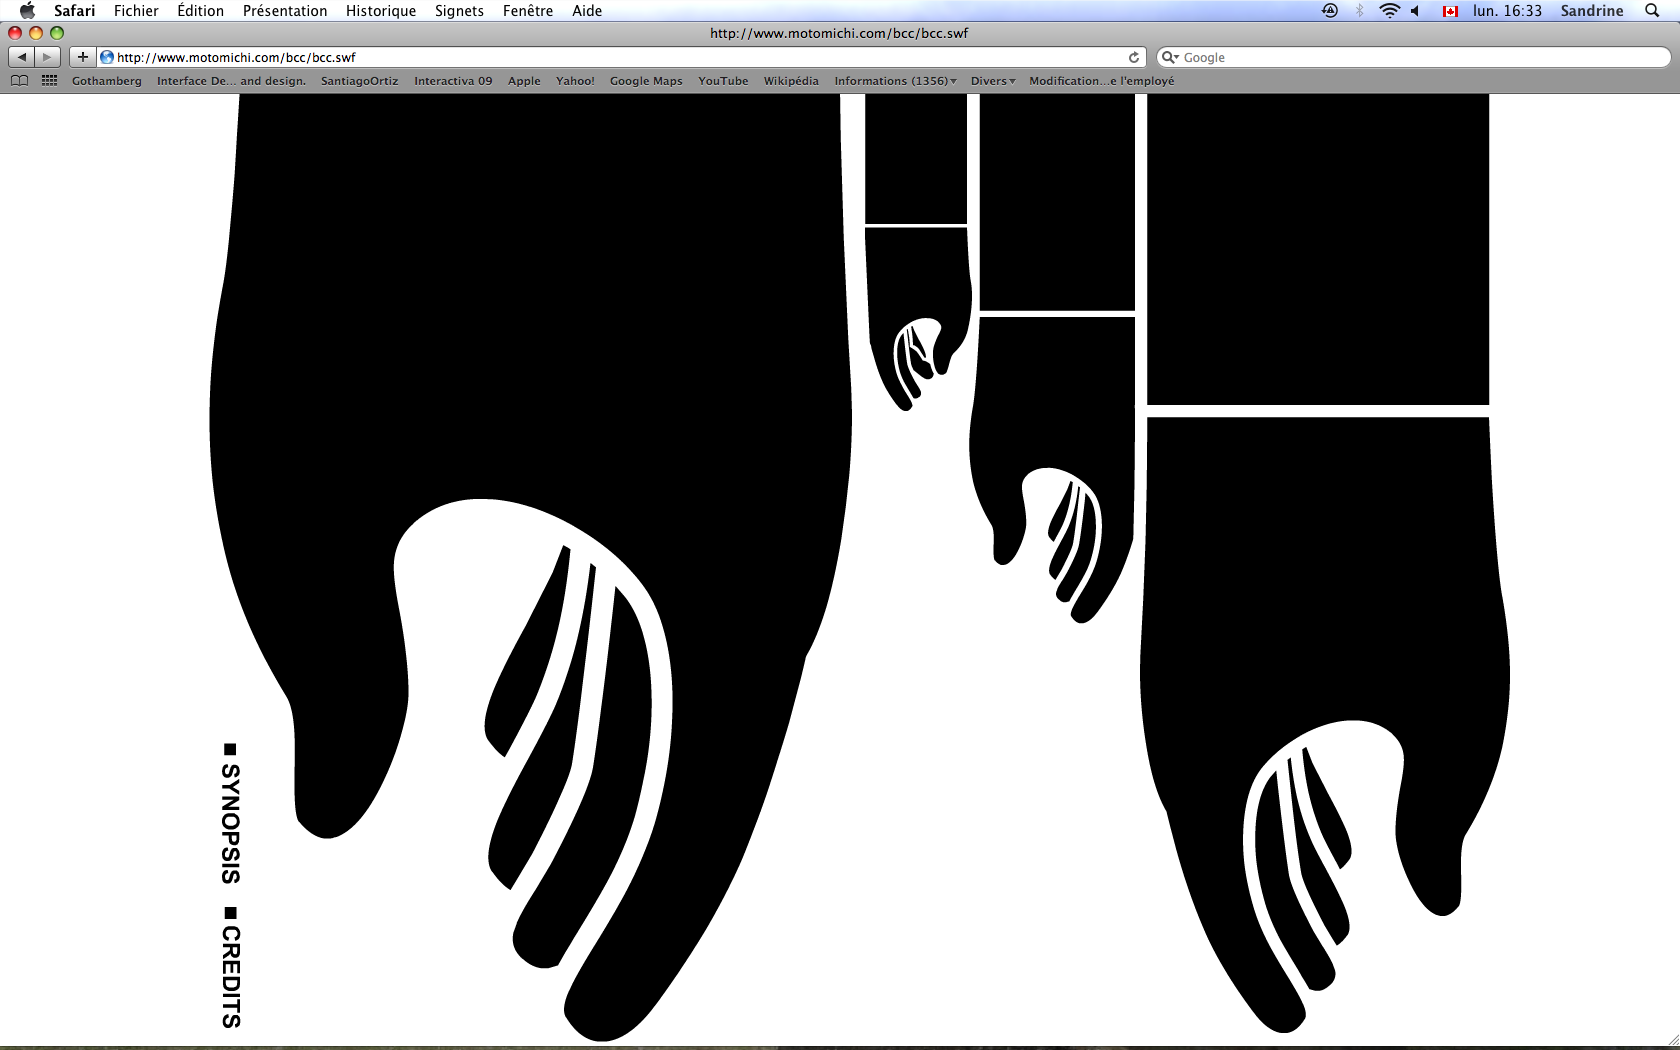The image size is (1680, 1050).
Task: Open the Yahoo! bookmark
Action: coord(575,81)
